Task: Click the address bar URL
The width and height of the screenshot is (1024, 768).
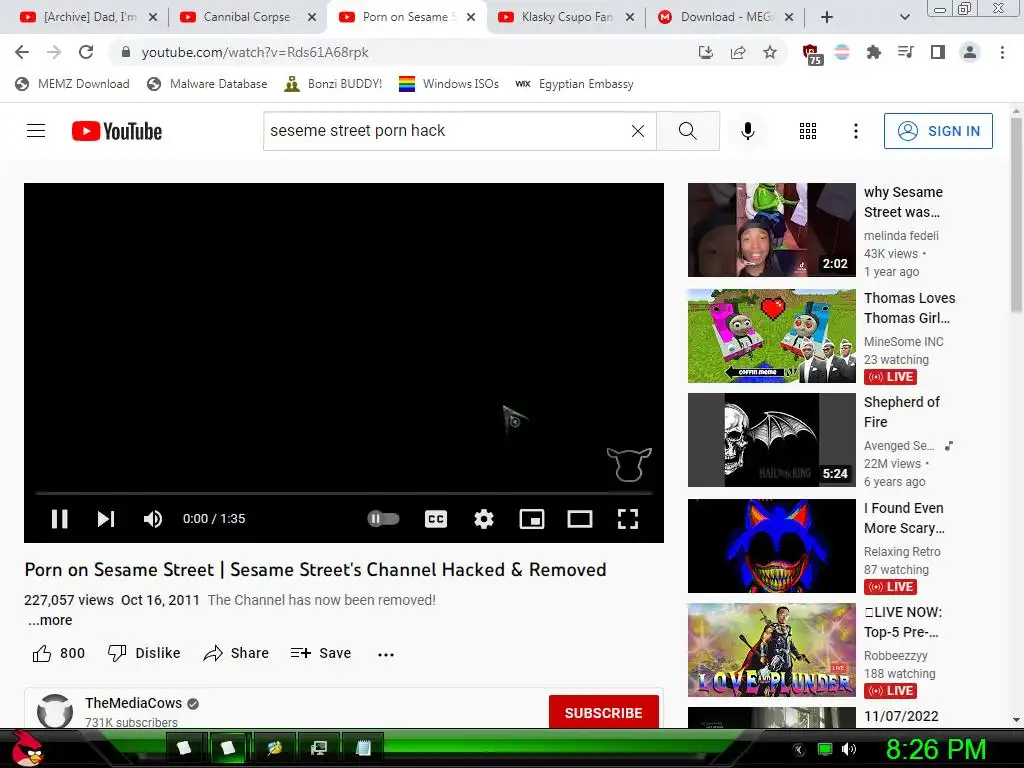Action: pyautogui.click(x=255, y=52)
